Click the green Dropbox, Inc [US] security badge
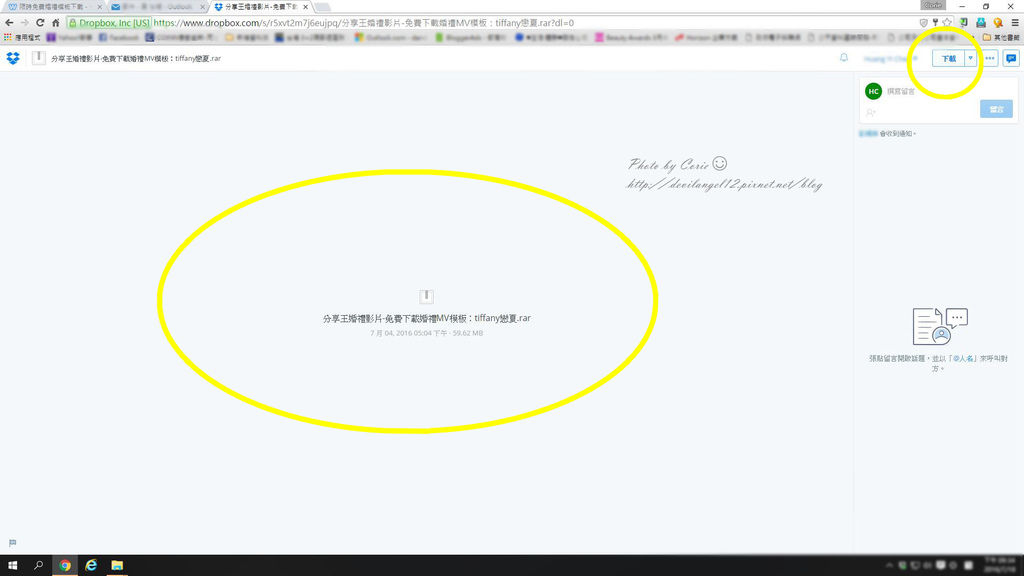 pyautogui.click(x=109, y=23)
